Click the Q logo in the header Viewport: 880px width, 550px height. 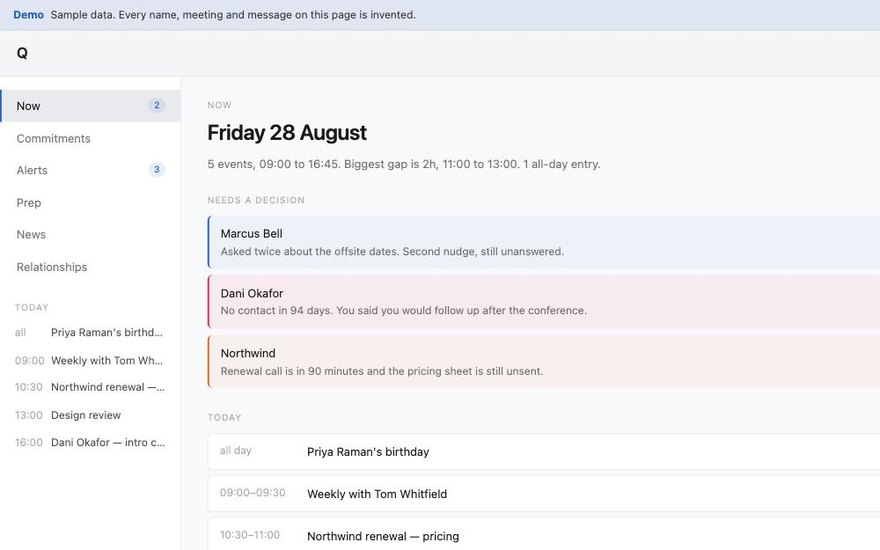click(22, 53)
